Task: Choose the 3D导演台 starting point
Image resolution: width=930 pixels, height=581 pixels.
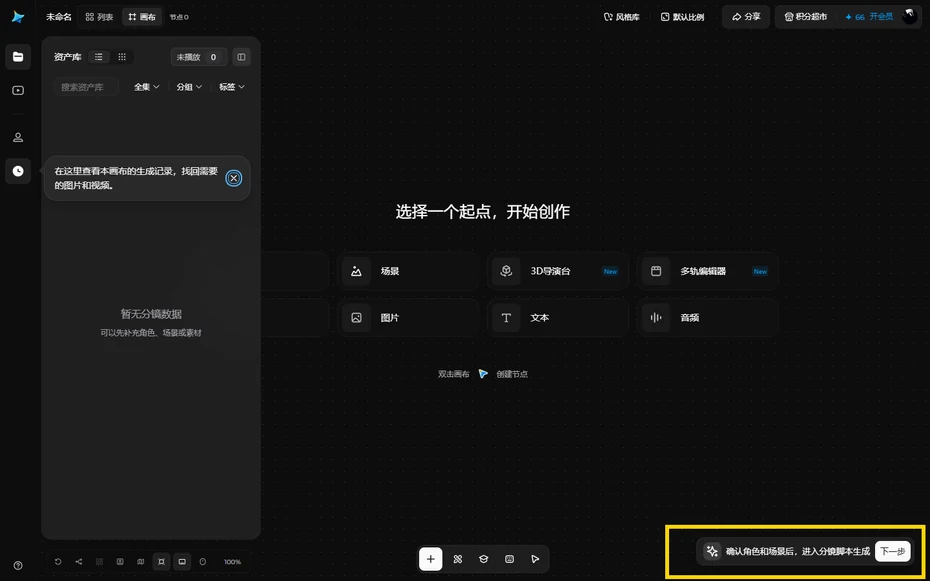Action: 558,271
